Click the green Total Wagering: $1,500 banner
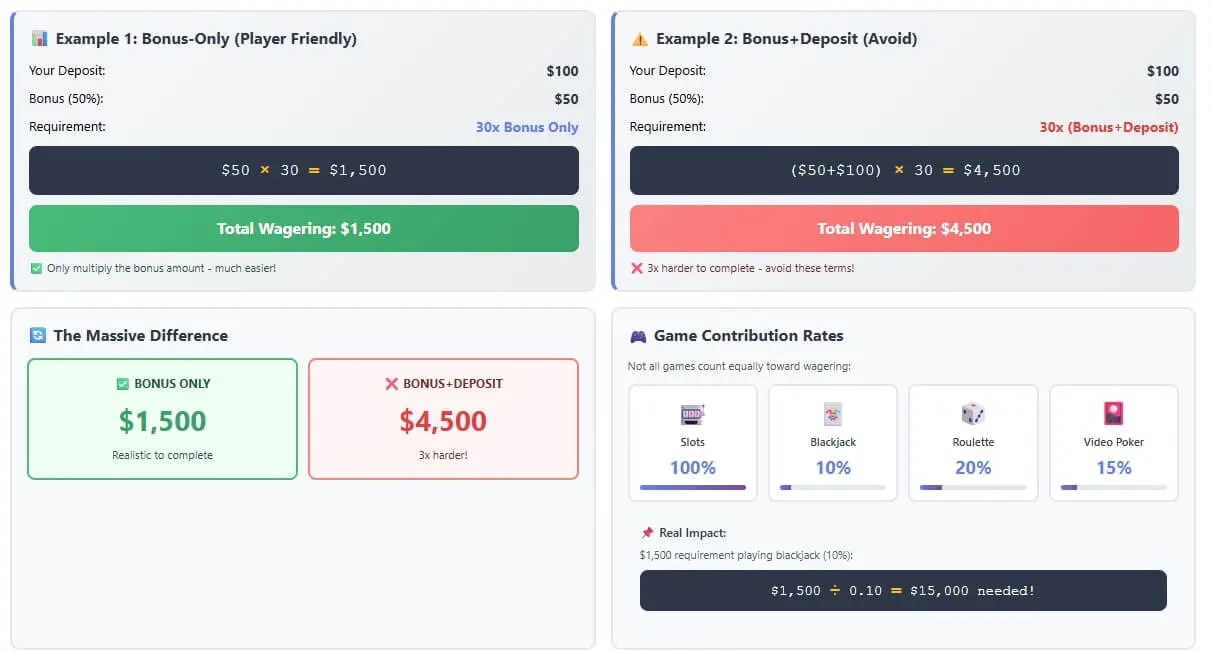Image resolution: width=1213 pixels, height=652 pixels. tap(304, 229)
